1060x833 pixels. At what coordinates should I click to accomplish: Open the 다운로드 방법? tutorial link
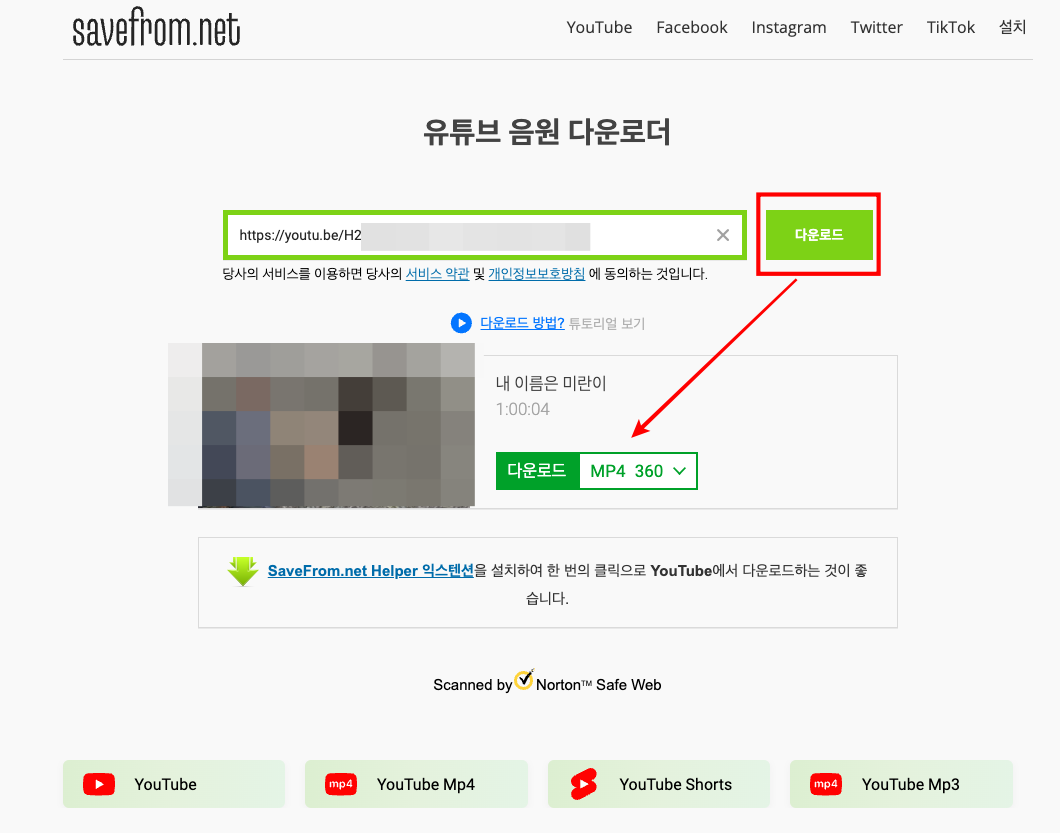tap(522, 323)
